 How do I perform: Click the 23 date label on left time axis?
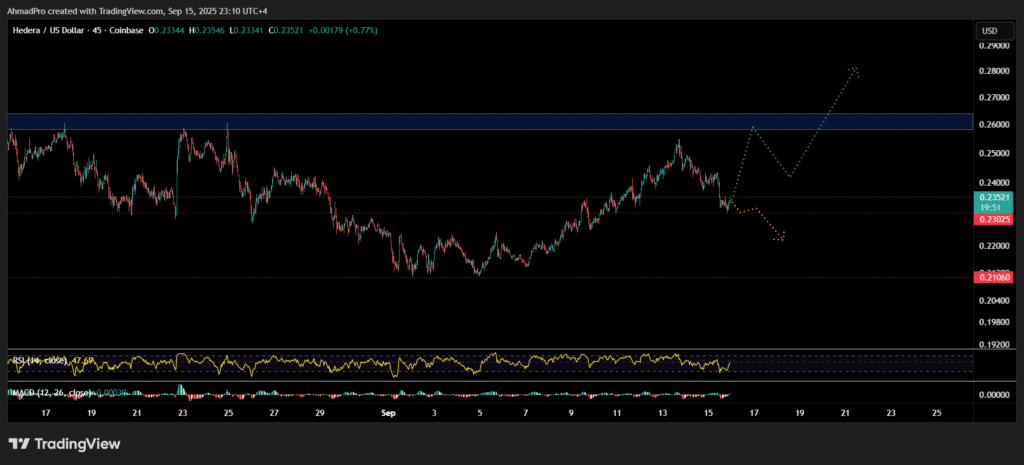pyautogui.click(x=182, y=412)
